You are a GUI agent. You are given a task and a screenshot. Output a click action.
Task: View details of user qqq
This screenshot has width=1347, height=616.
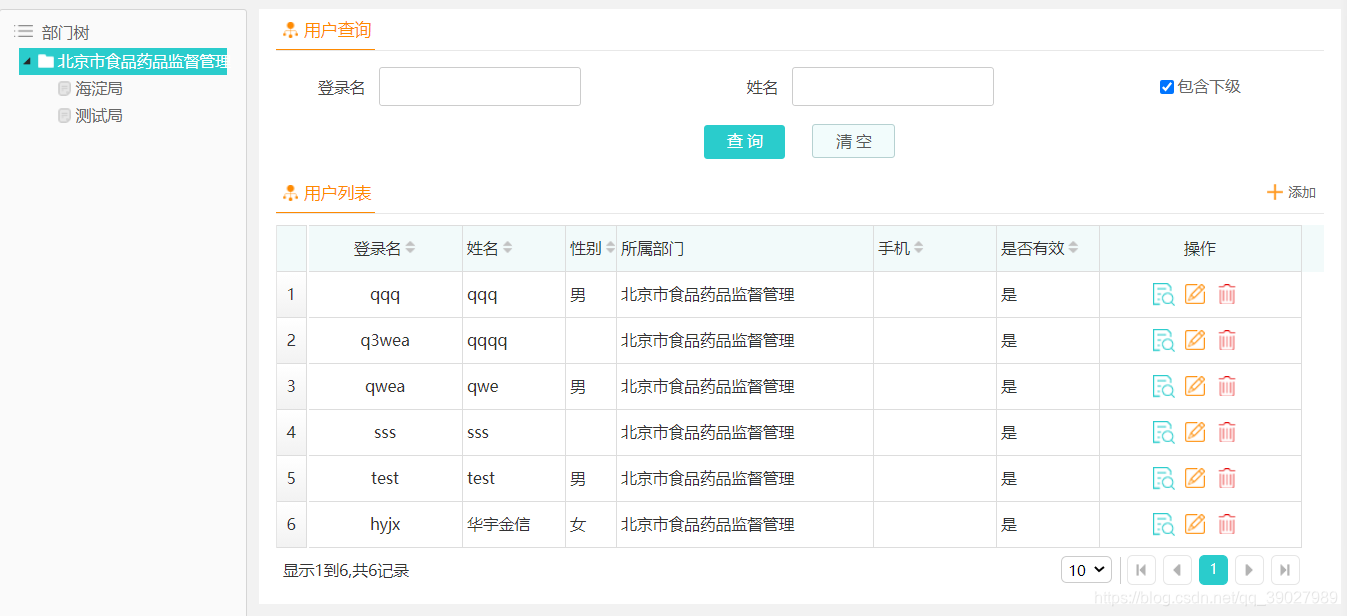point(1163,295)
